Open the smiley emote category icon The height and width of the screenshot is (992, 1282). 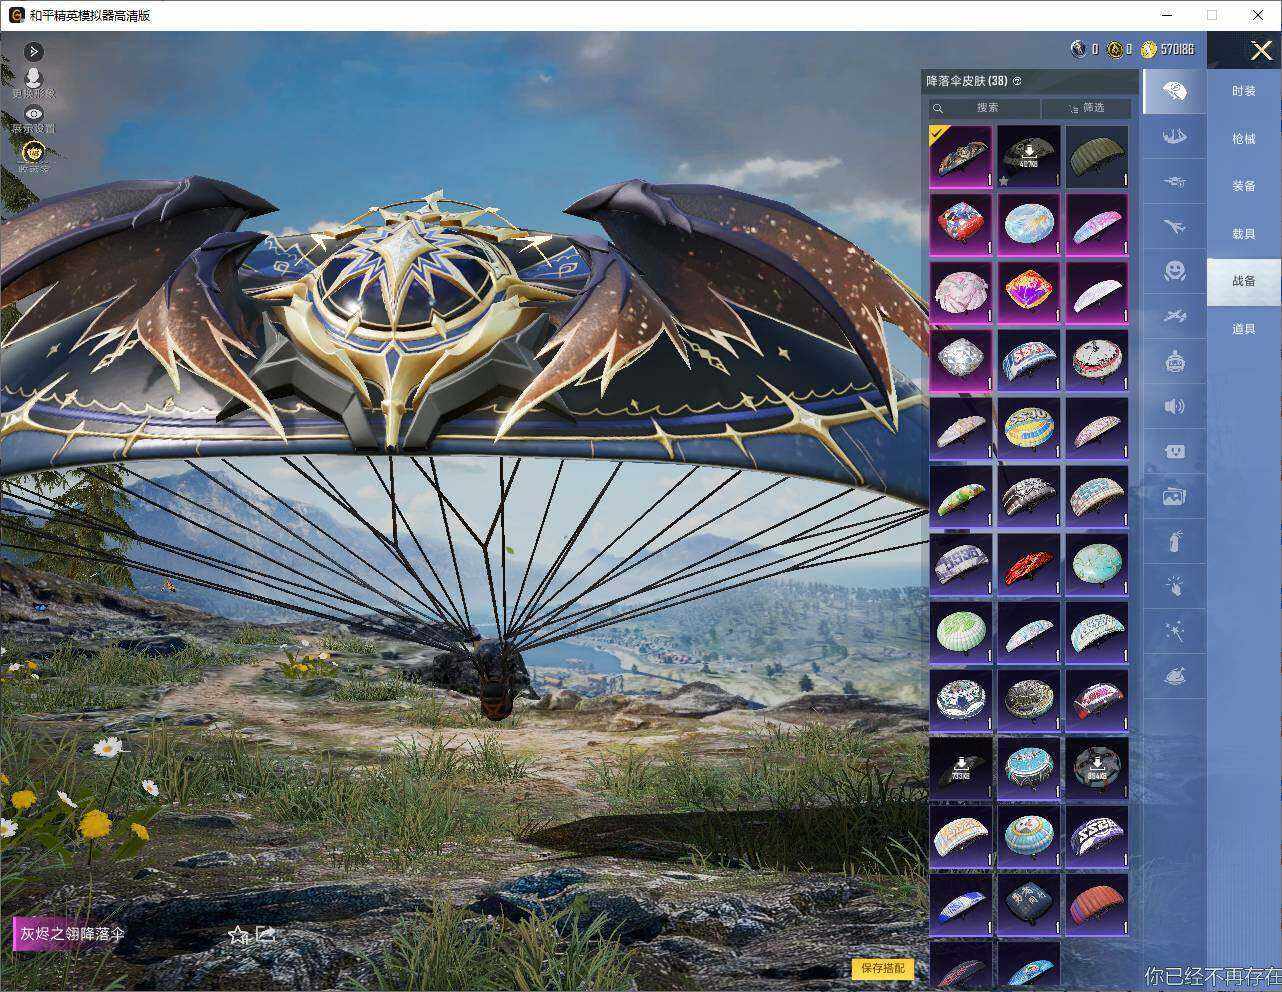(x=1174, y=271)
